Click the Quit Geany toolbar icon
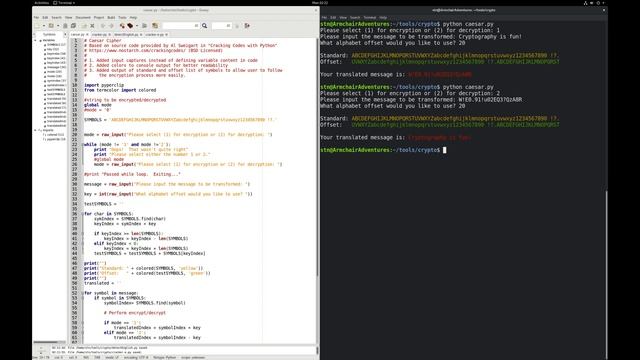The height and width of the screenshot is (360, 640). 247,26
